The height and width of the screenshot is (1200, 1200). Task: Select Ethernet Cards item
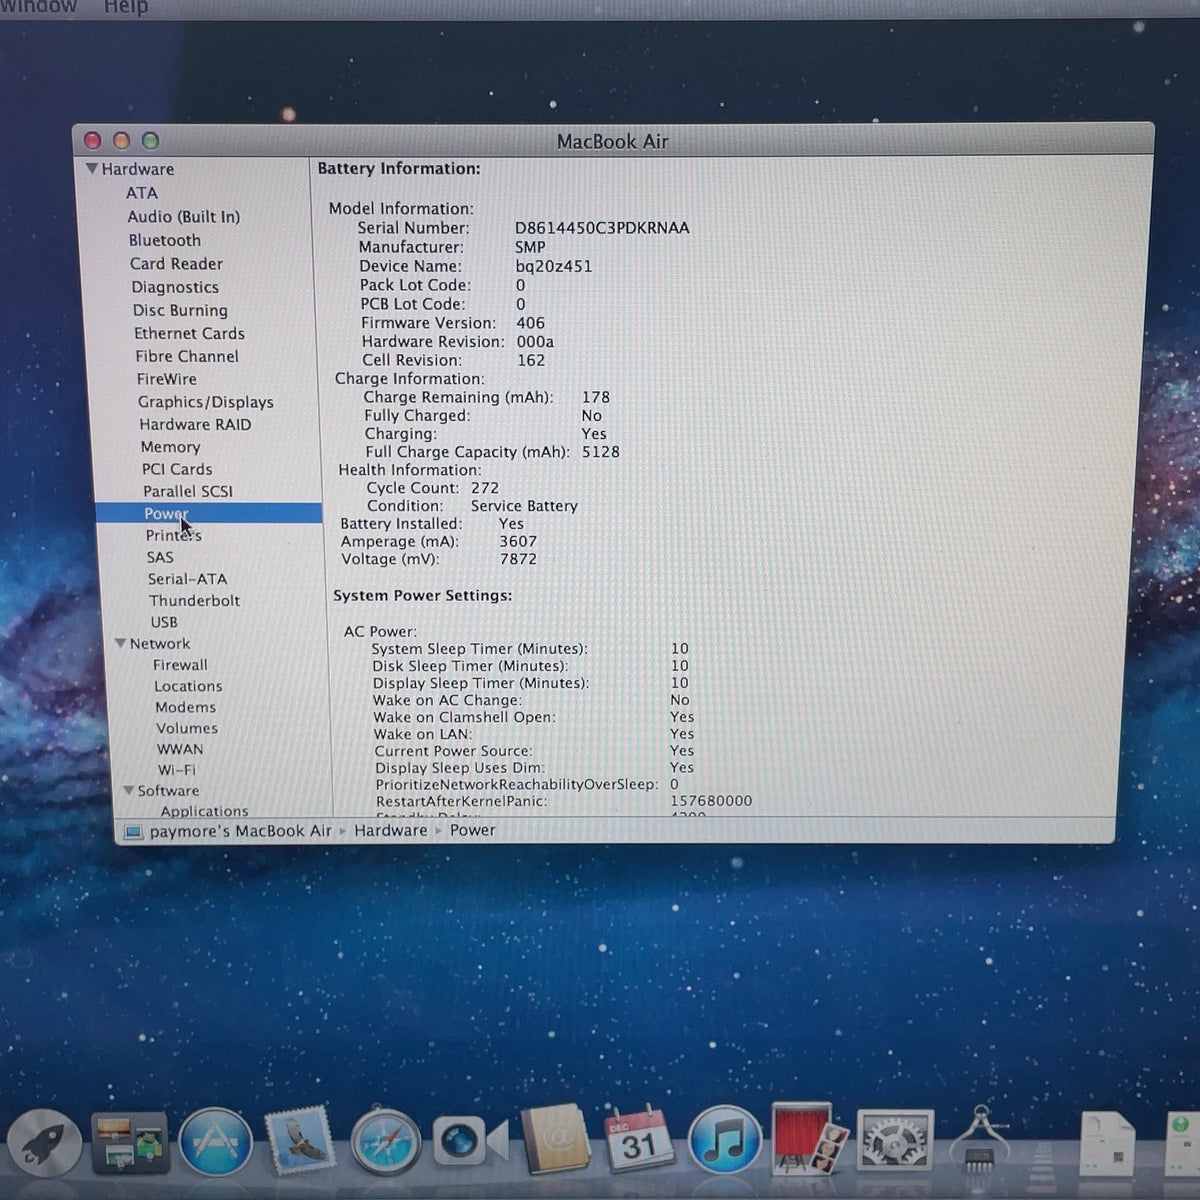click(189, 333)
